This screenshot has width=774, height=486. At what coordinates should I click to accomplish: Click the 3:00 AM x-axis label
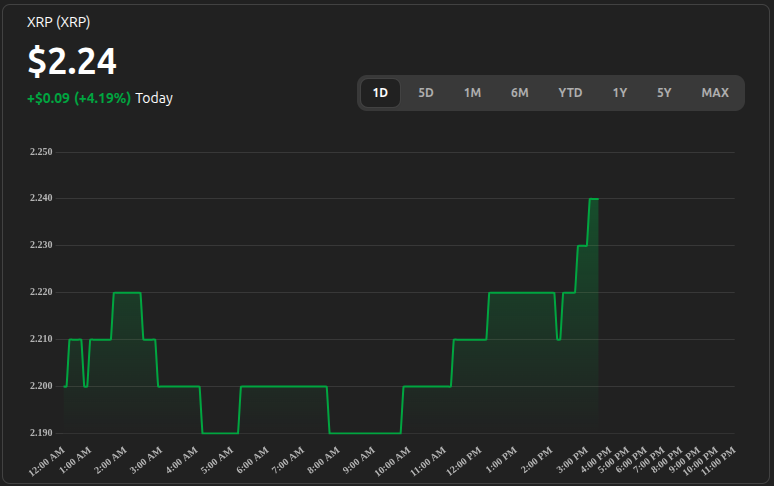147,460
